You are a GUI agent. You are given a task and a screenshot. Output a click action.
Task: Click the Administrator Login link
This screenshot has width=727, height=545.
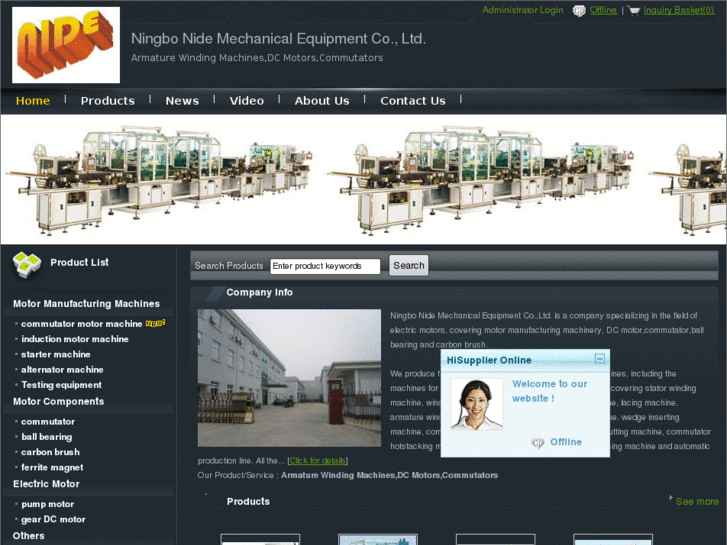[x=523, y=10]
